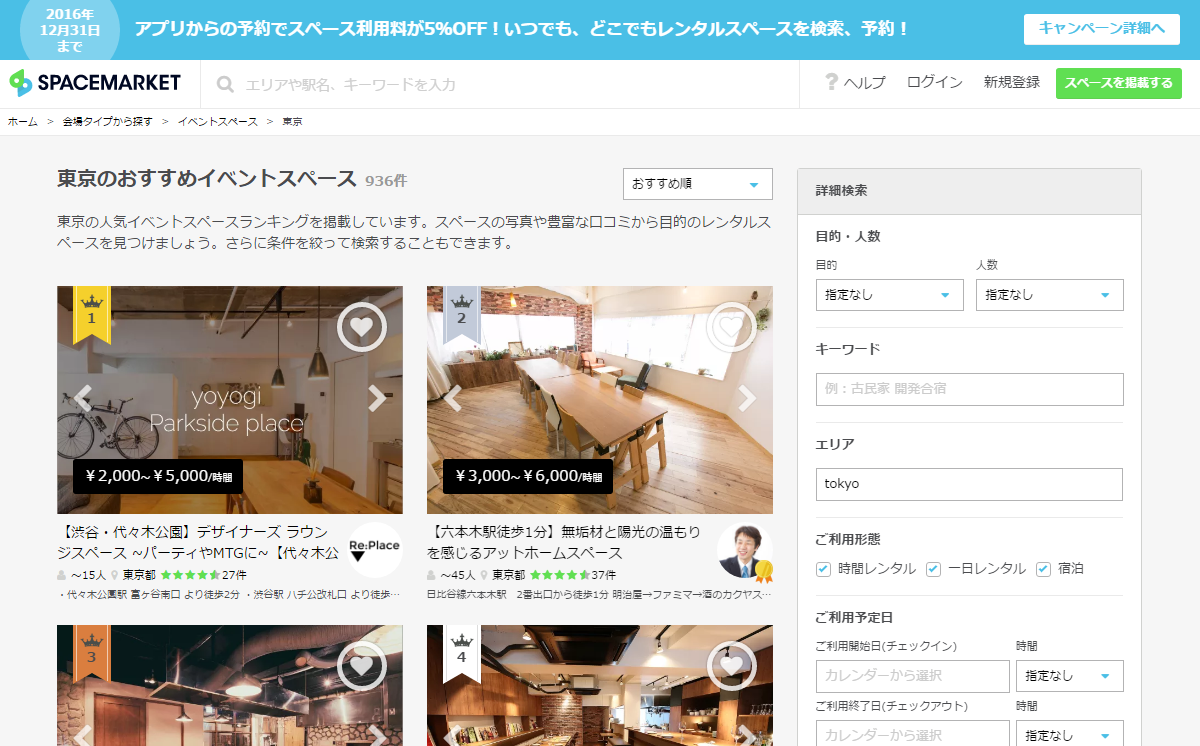1200x746 pixels.
Task: Open the 人数 dropdown
Action: click(x=1050, y=295)
